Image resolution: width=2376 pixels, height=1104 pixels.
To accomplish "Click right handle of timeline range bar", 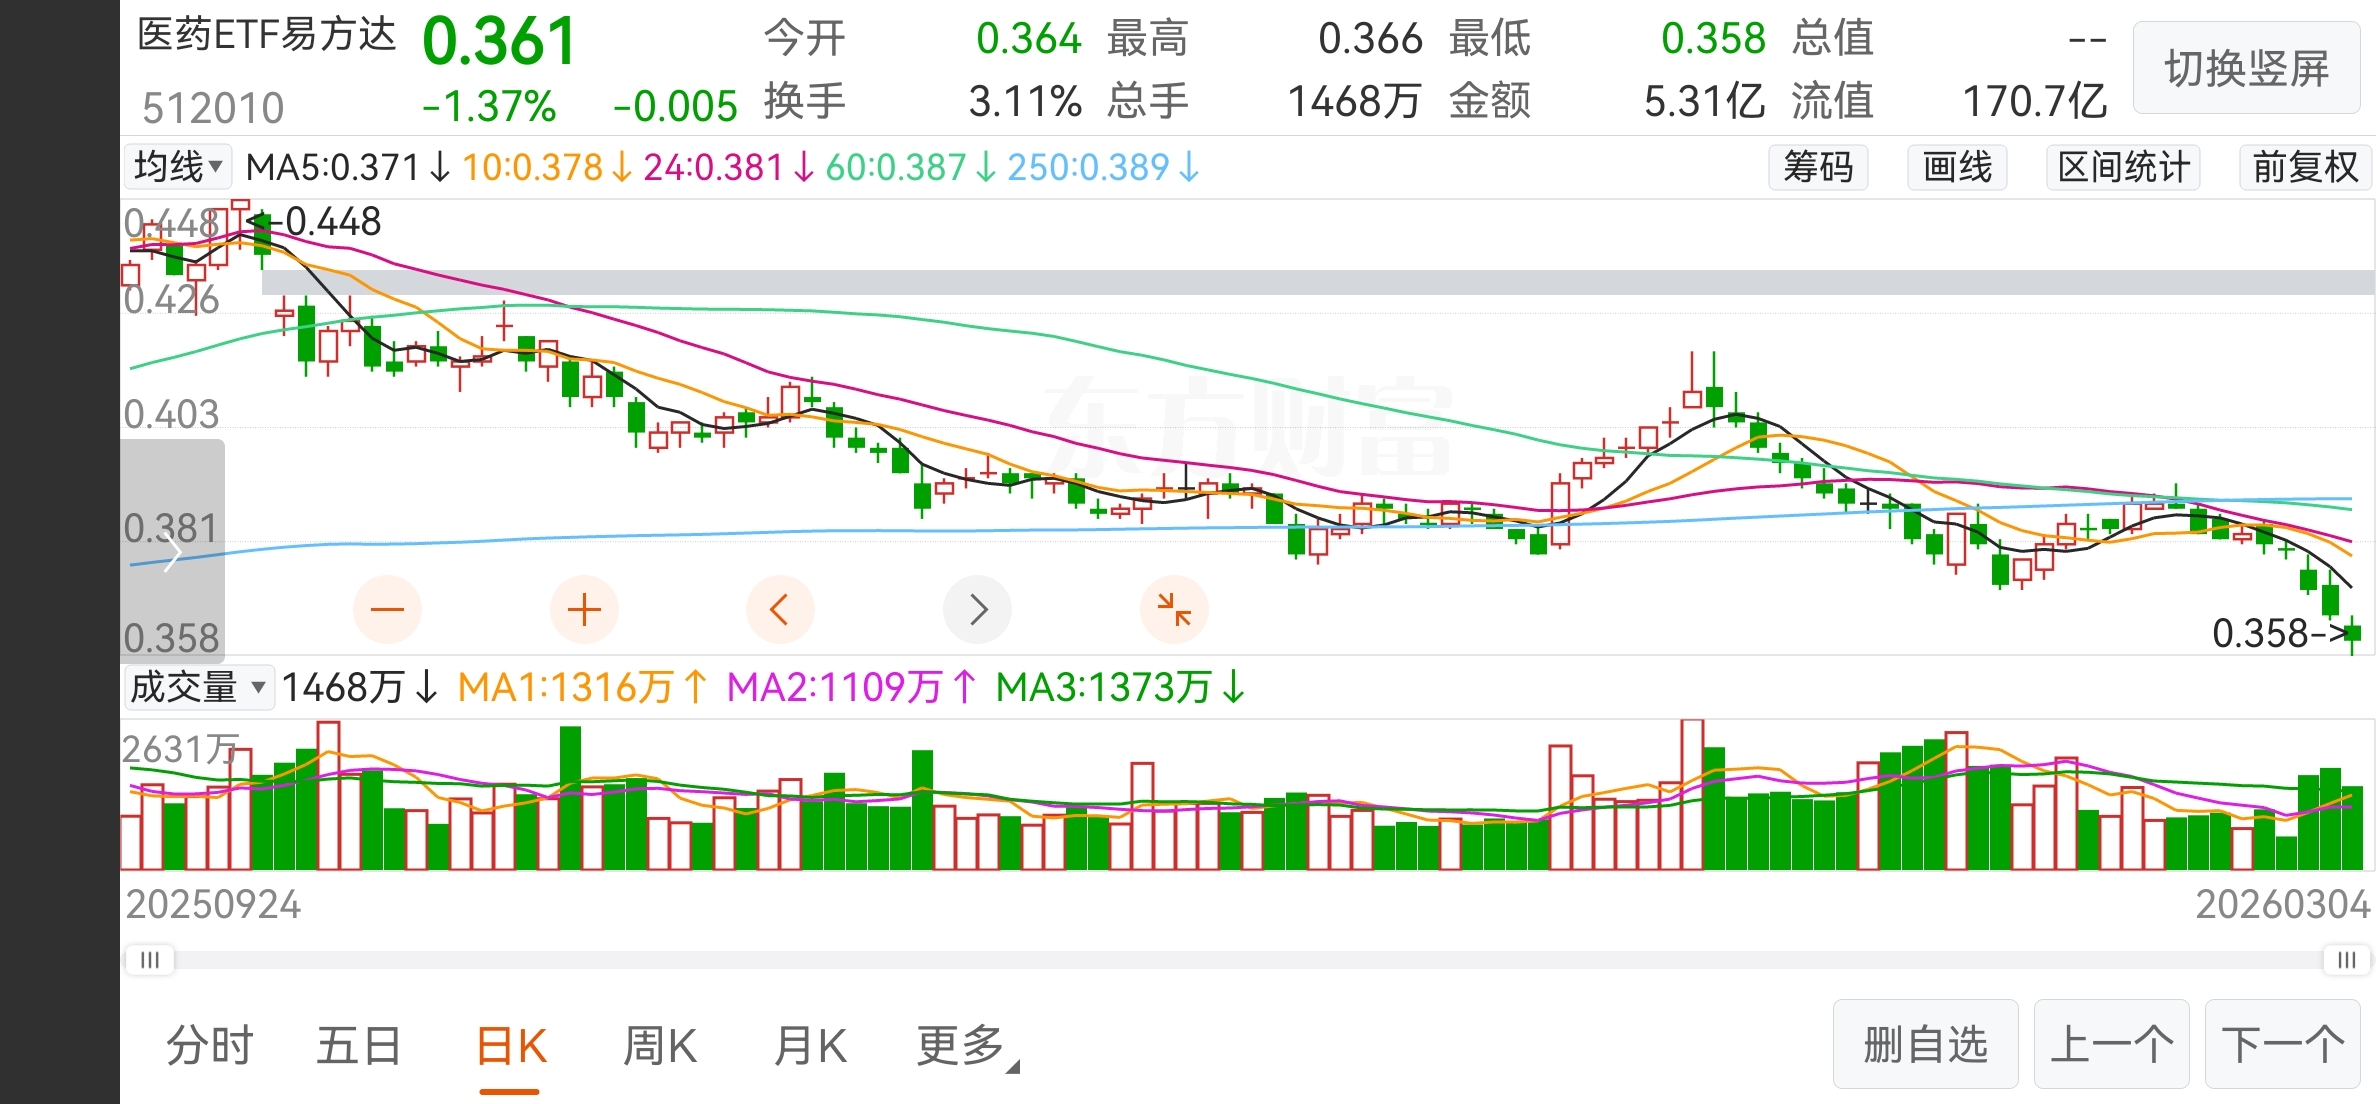I will [2345, 960].
